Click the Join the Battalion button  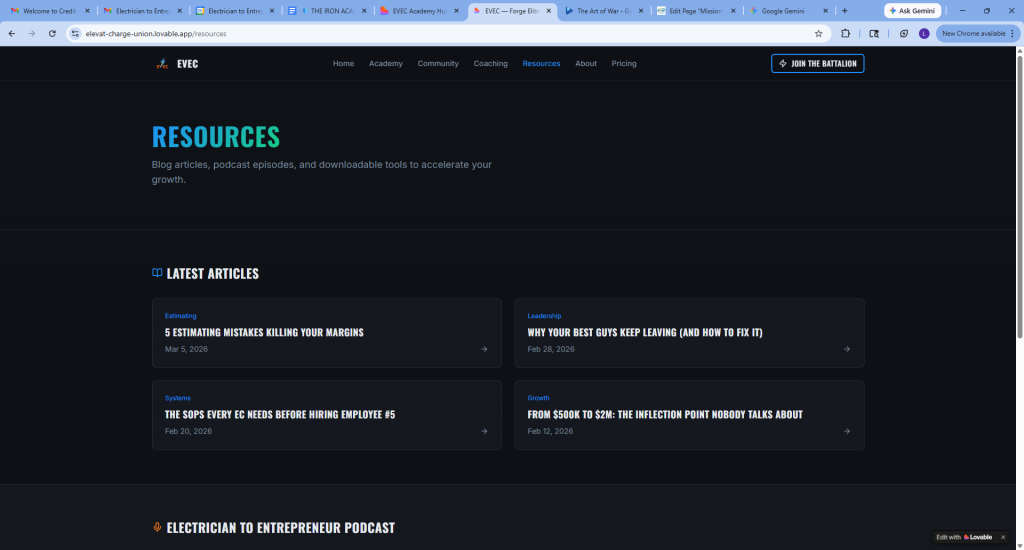pos(817,63)
